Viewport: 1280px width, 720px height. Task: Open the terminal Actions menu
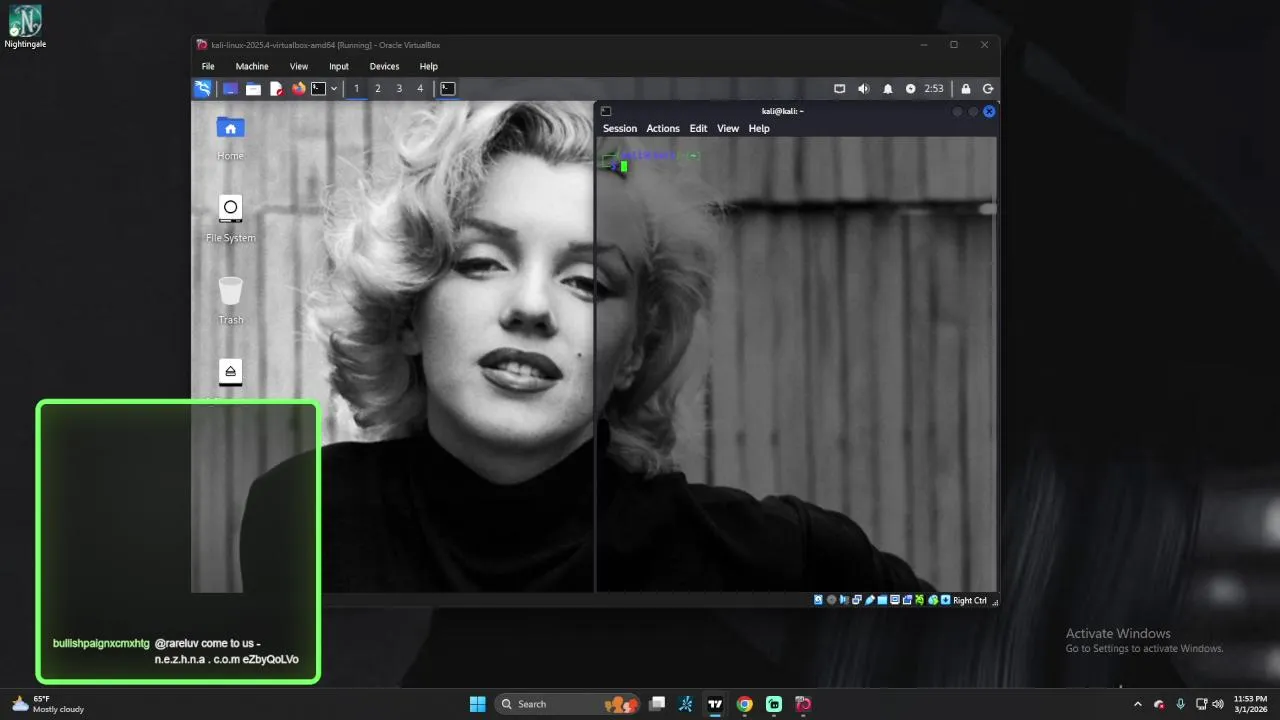point(662,129)
